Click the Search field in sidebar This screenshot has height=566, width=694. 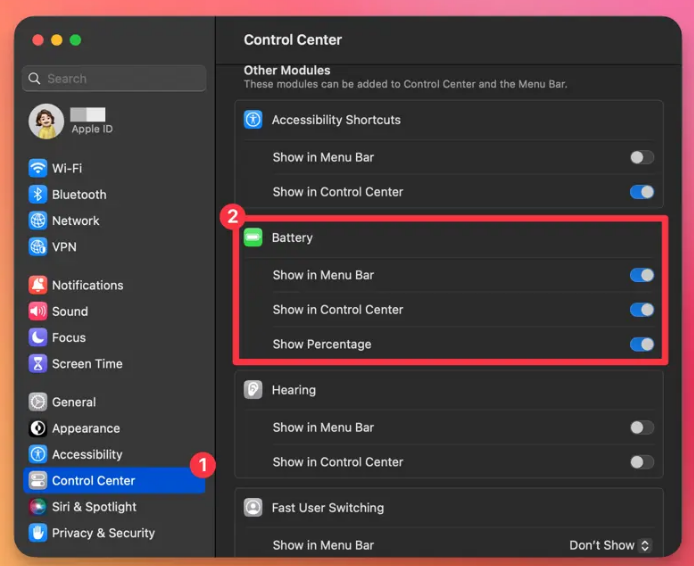[x=114, y=78]
